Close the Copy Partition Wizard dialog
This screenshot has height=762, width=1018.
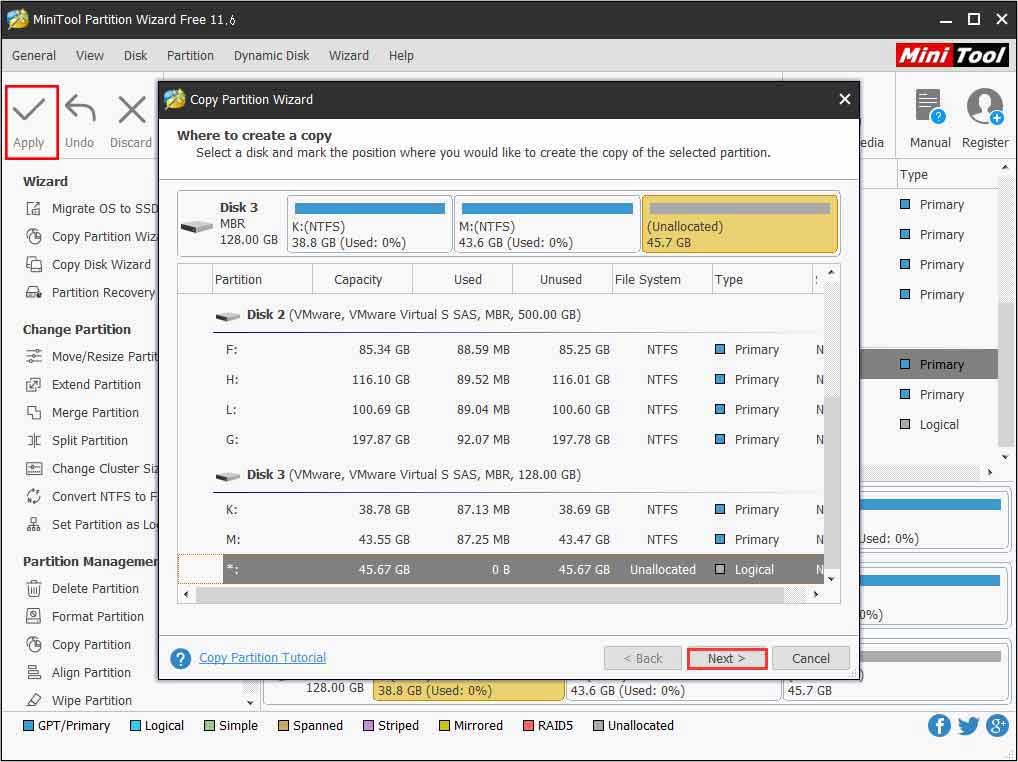[845, 99]
